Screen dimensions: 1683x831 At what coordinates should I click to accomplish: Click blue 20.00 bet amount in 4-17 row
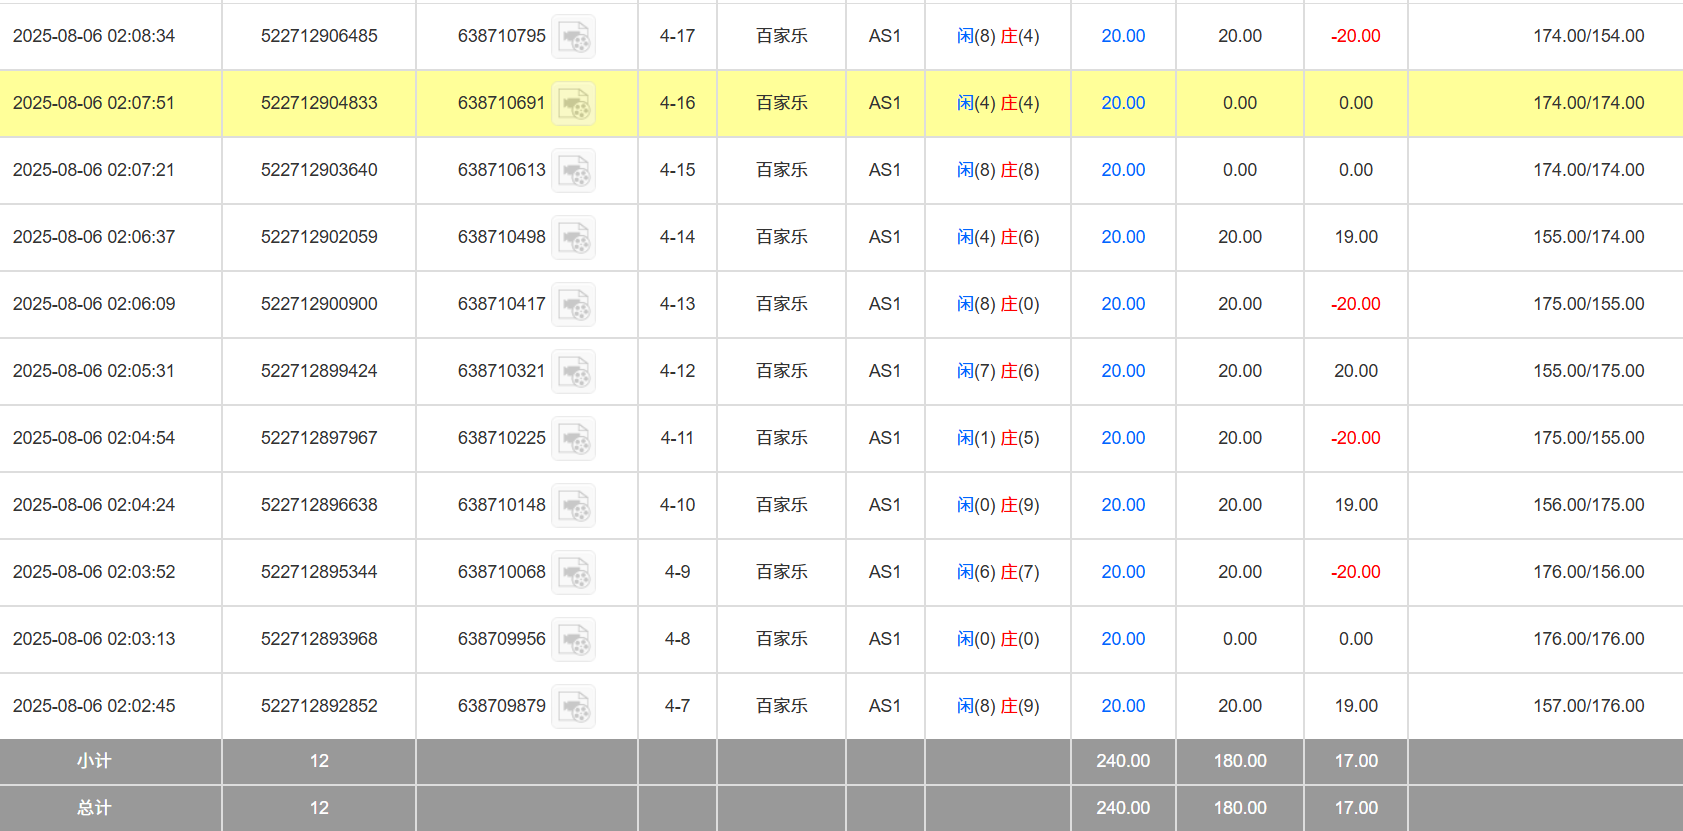[1123, 36]
